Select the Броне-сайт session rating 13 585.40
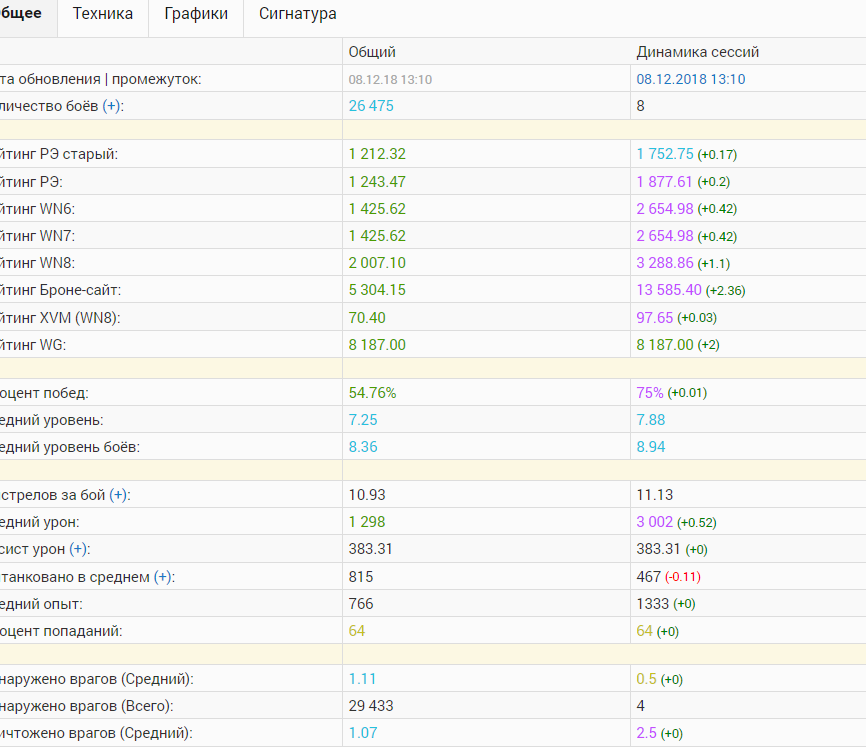 pos(668,290)
